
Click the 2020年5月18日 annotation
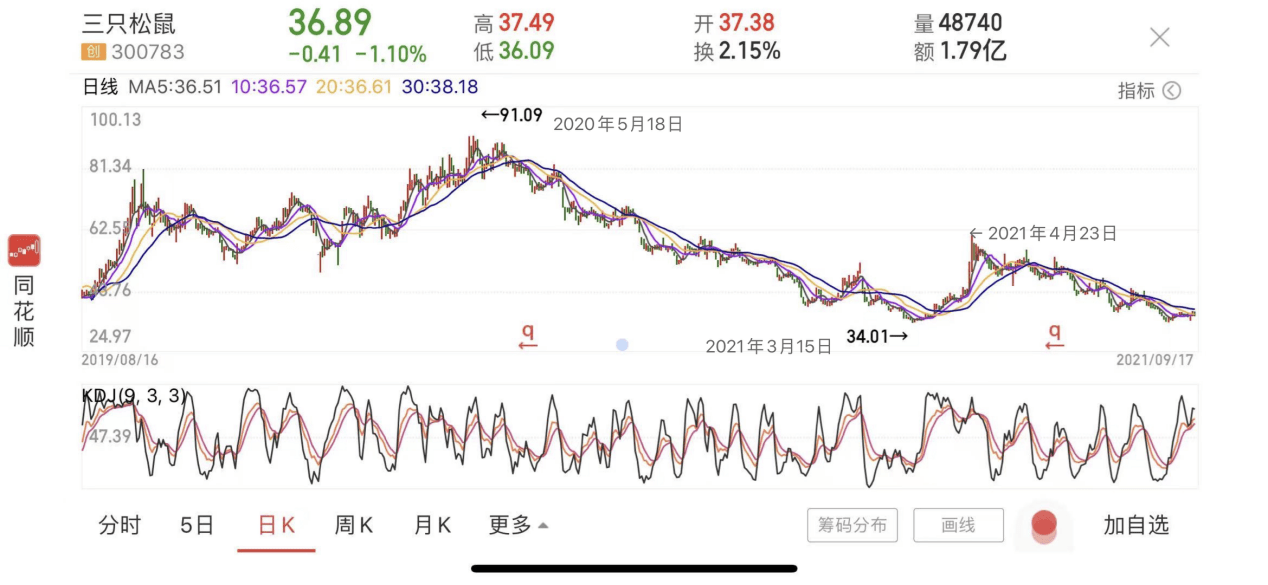pyautogui.click(x=618, y=124)
